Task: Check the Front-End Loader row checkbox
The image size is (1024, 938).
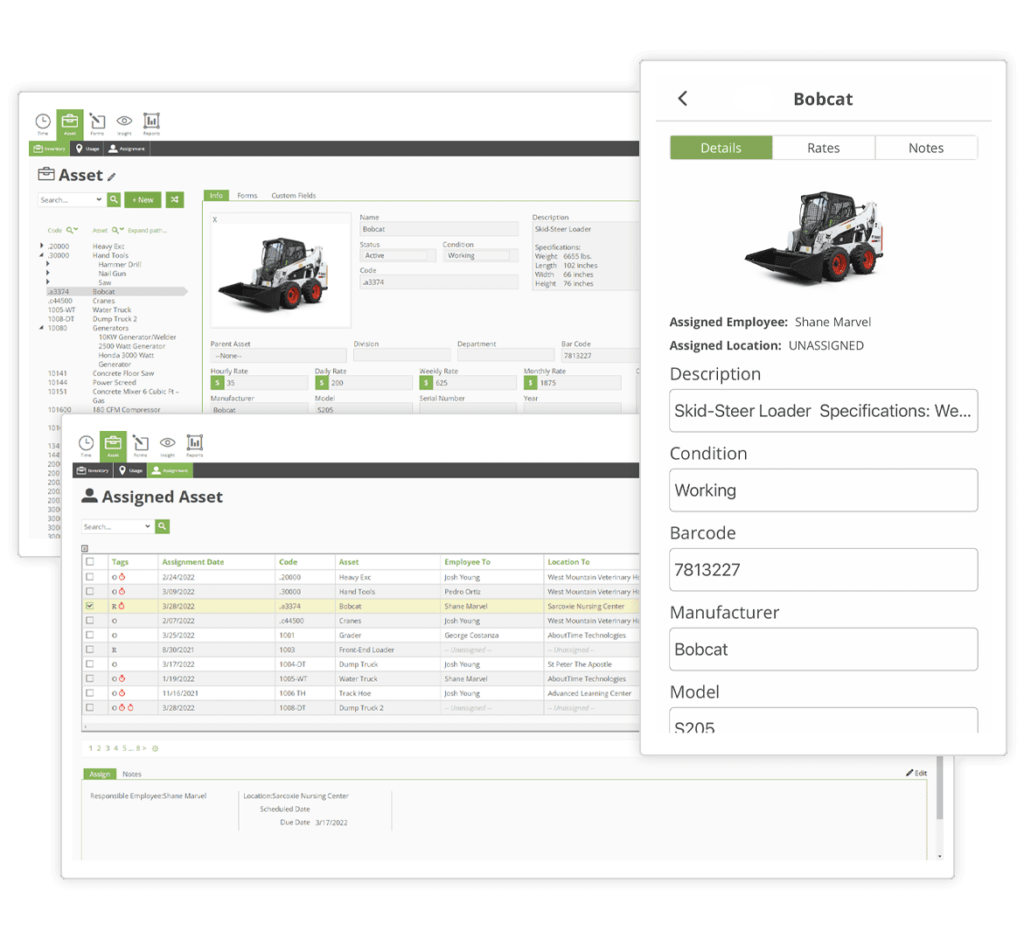Action: [89, 649]
